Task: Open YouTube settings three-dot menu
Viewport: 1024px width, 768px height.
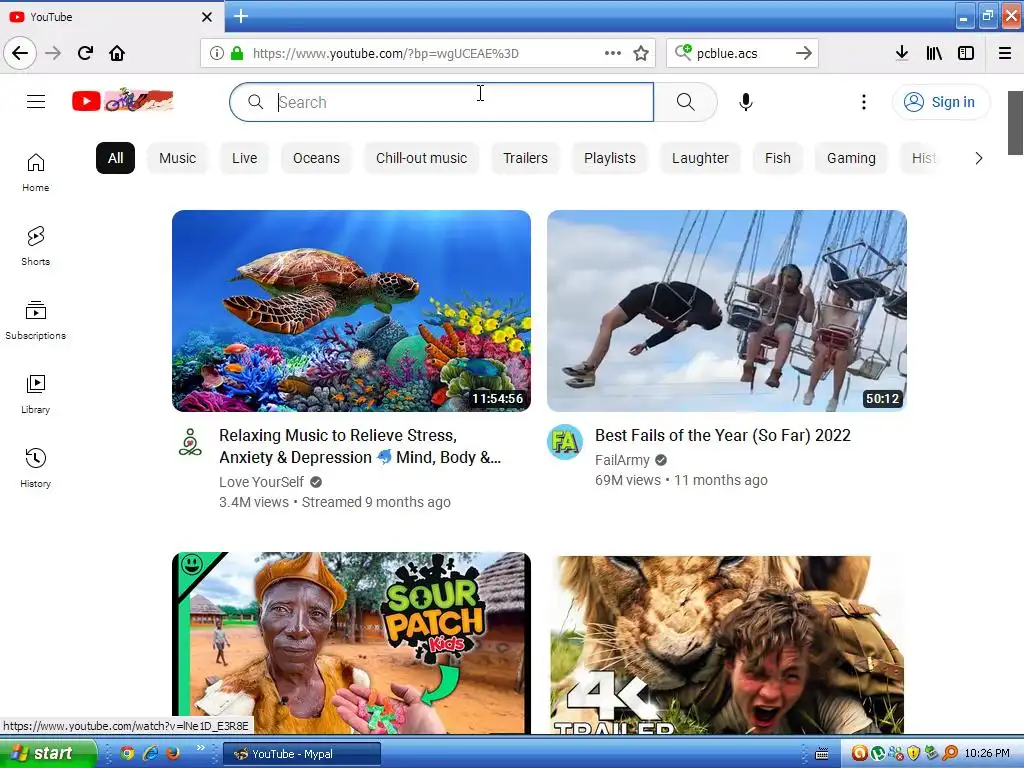Action: tap(863, 102)
